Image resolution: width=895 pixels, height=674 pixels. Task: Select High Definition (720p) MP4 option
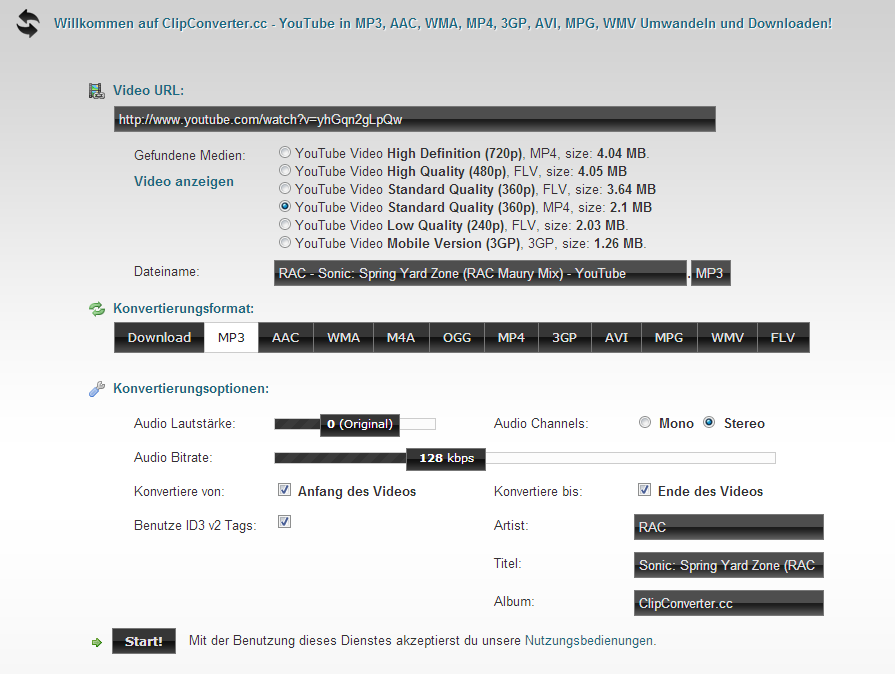tap(286, 153)
